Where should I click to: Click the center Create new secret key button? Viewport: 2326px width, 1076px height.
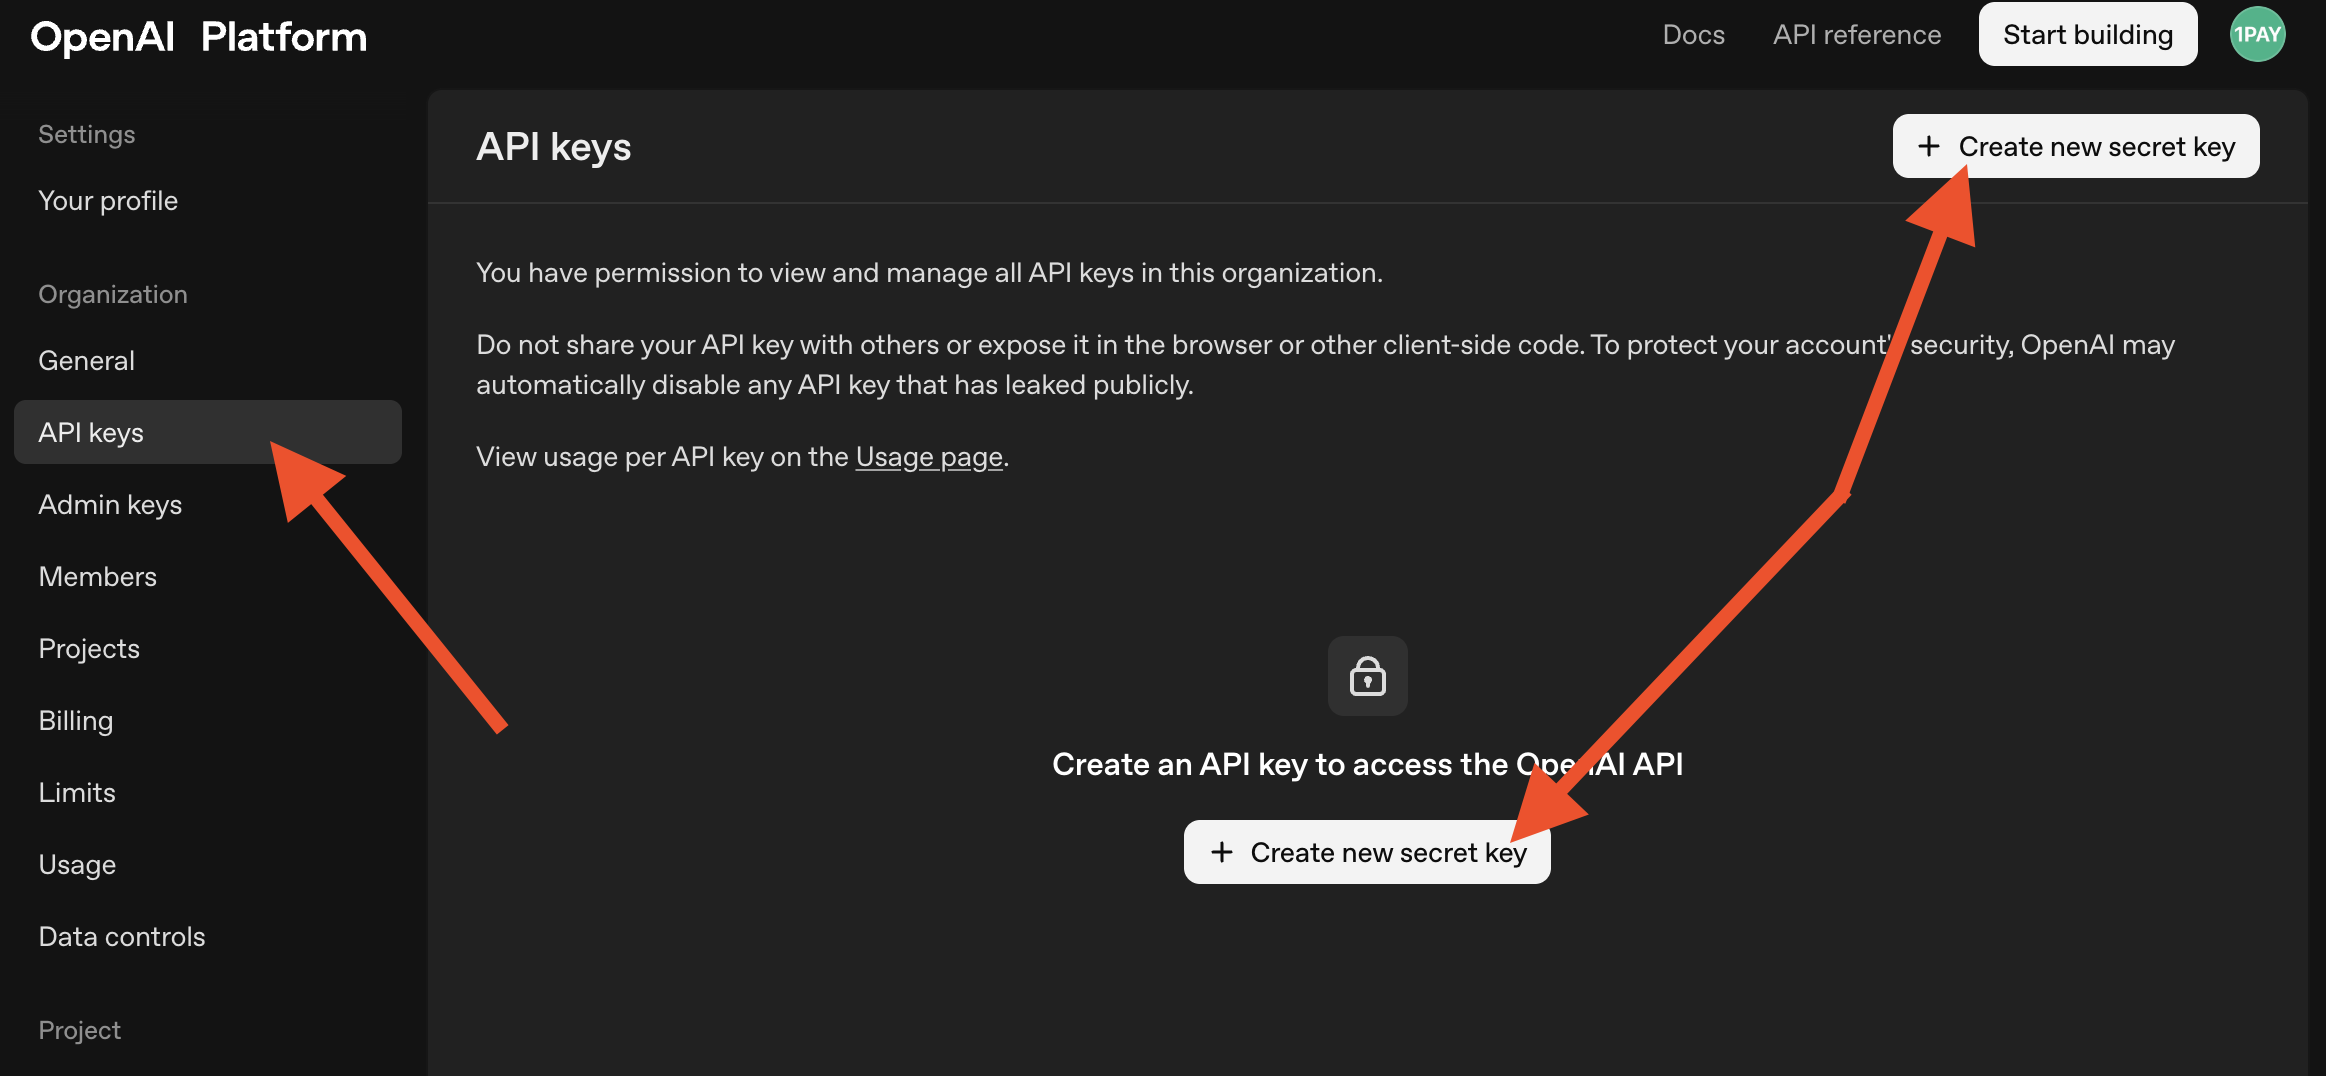coord(1366,852)
